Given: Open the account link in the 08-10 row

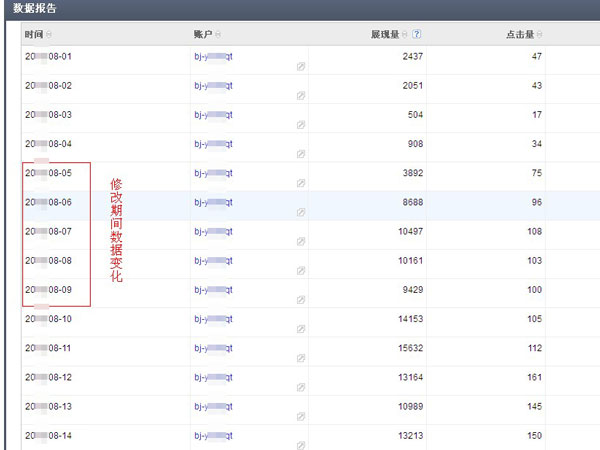Looking at the screenshot, I should (213, 319).
